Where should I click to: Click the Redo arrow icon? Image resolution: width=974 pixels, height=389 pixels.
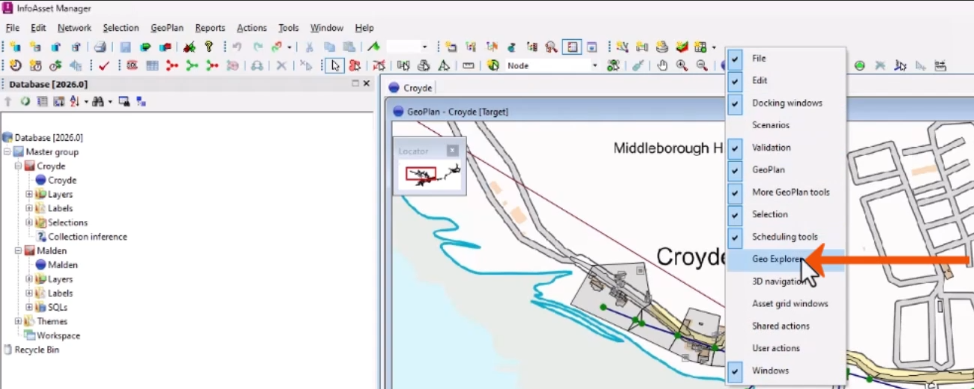click(x=258, y=47)
